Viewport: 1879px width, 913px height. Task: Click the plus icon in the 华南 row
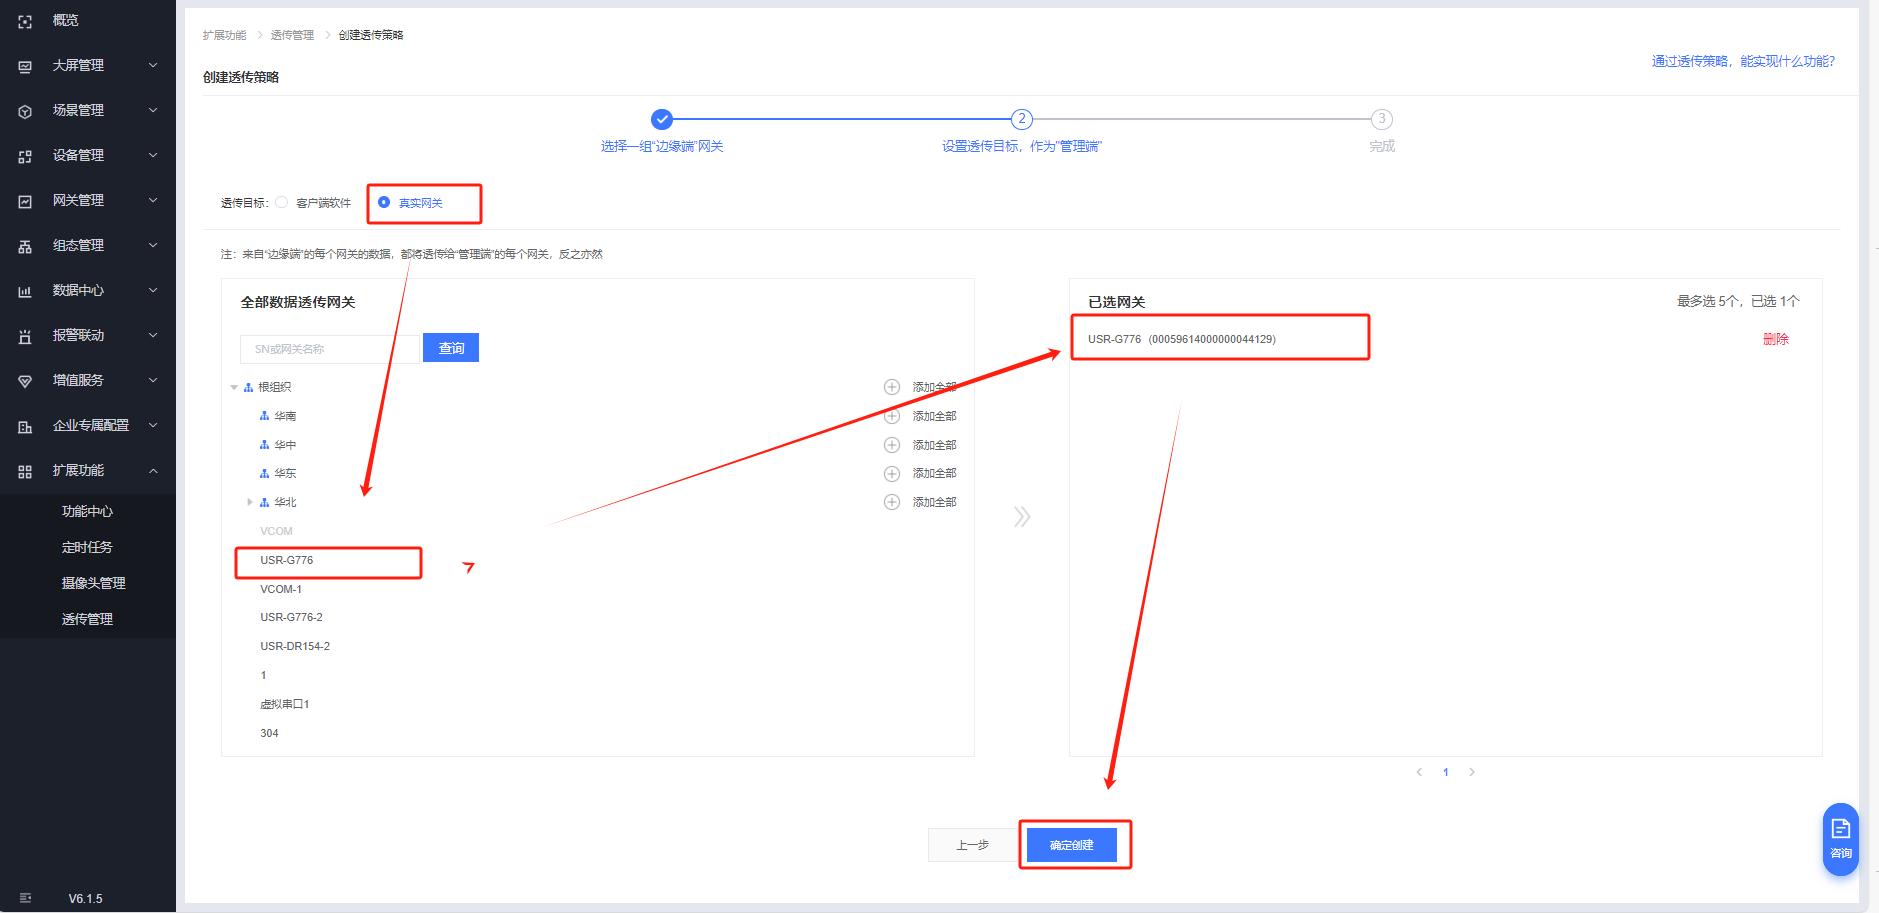pyautogui.click(x=892, y=416)
